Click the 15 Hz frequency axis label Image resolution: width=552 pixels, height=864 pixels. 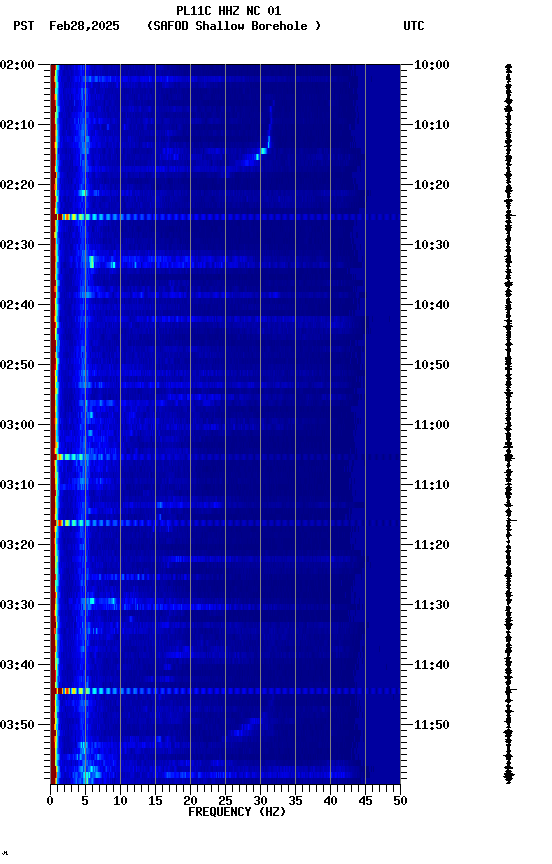point(155,801)
